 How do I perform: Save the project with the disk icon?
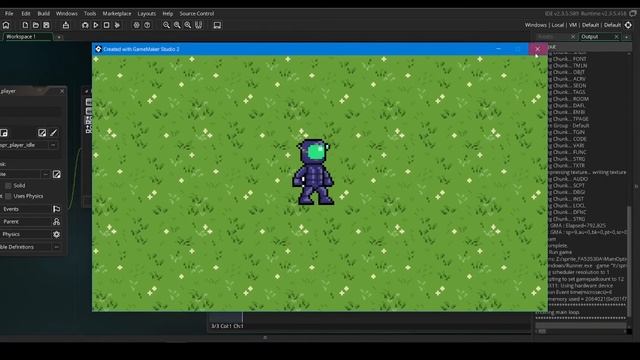pos(46,25)
